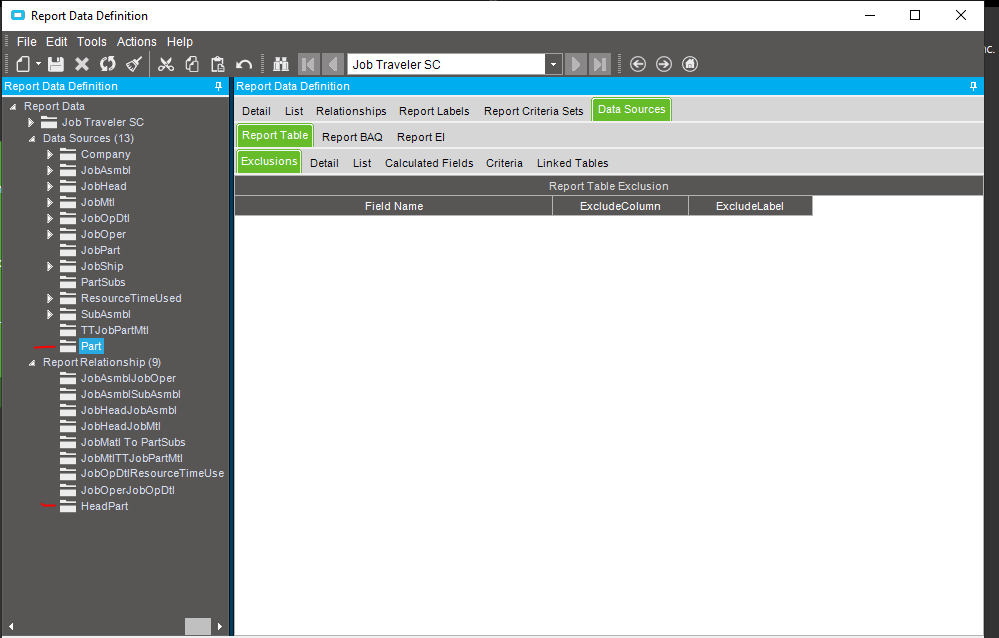Select the Part data source item
The width and height of the screenshot is (999, 638).
click(x=91, y=346)
